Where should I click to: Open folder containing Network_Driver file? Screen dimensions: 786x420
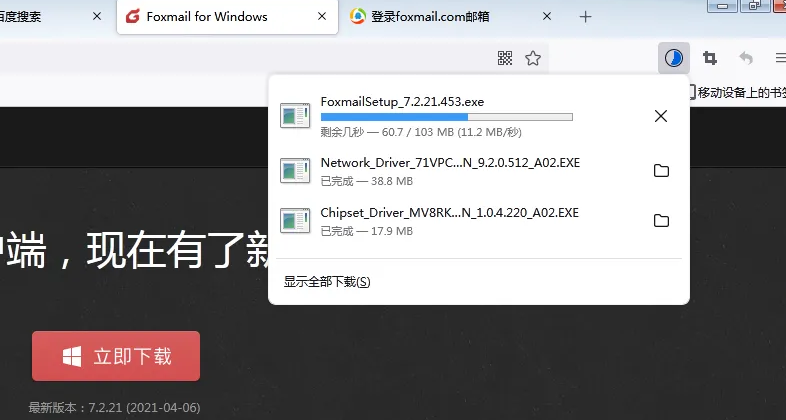[x=661, y=170]
